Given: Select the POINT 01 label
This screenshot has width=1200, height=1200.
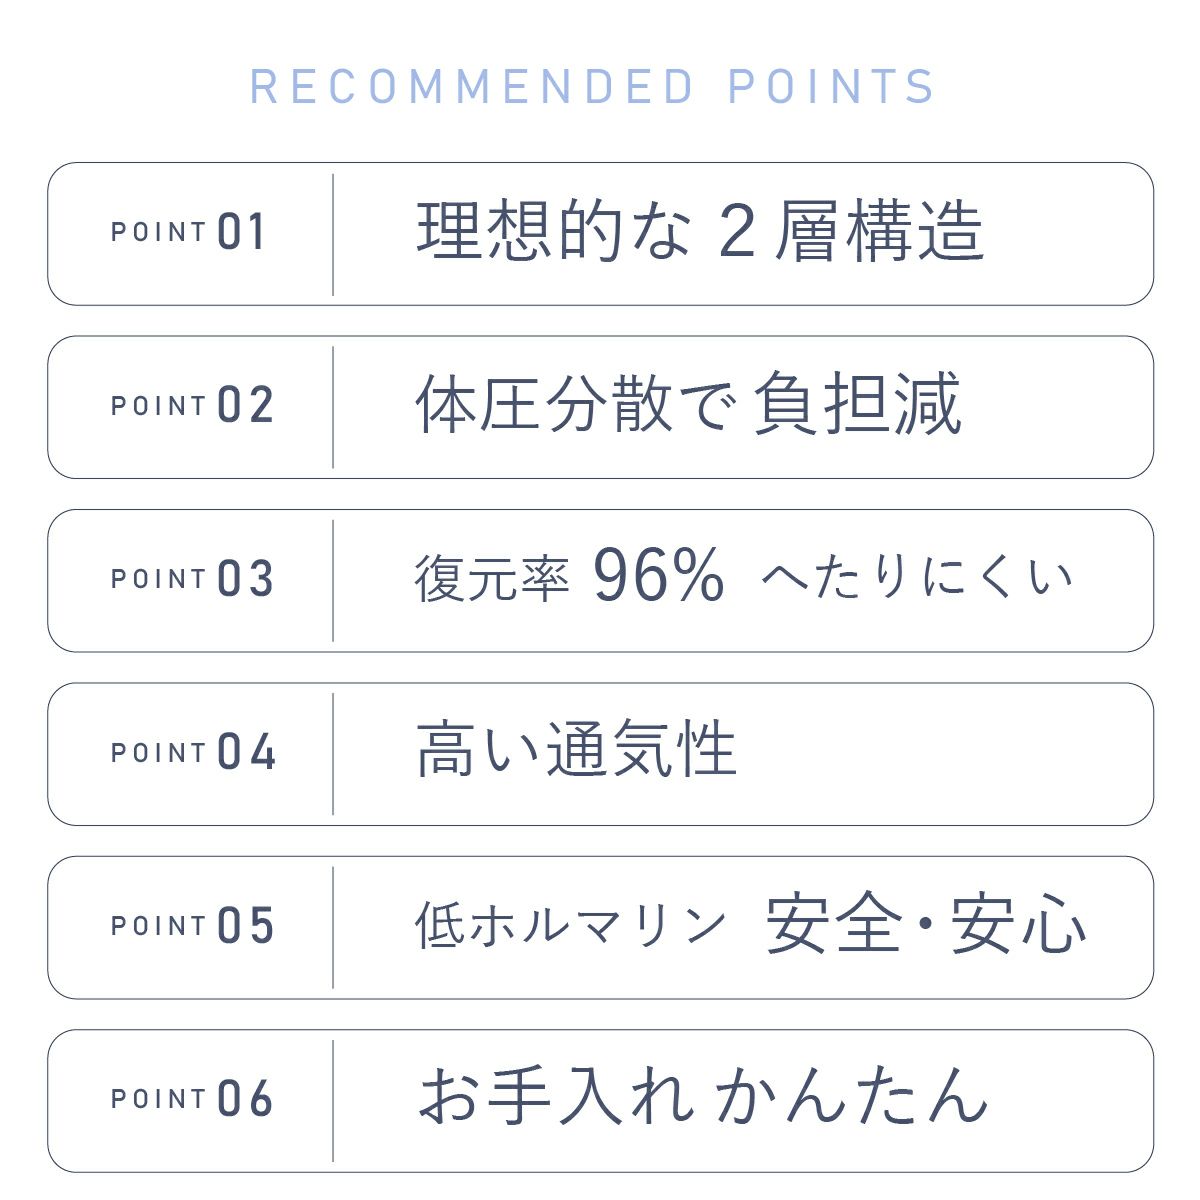Looking at the screenshot, I should point(190,233).
